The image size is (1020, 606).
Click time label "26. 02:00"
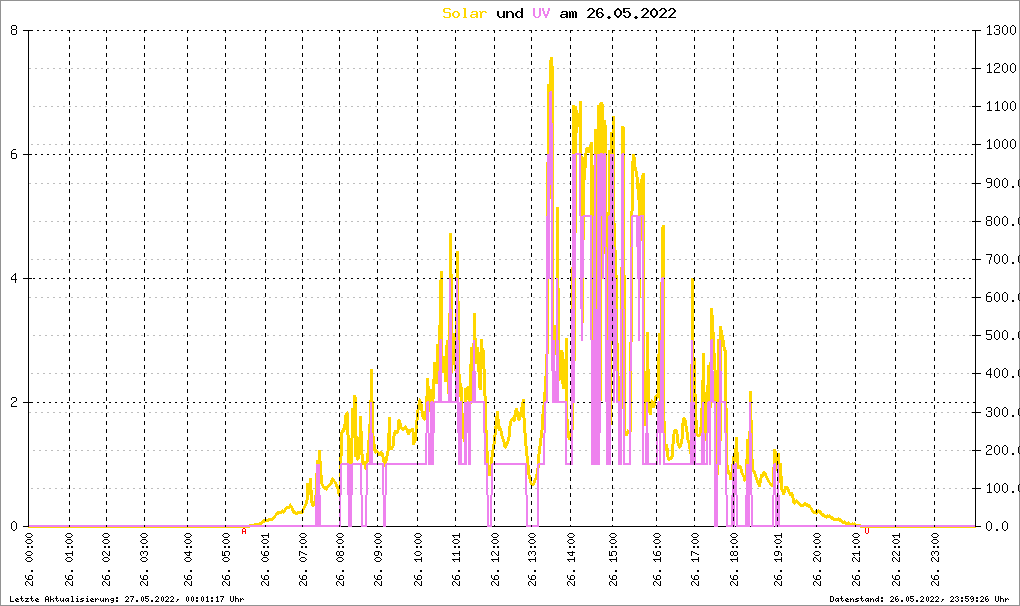(x=107, y=559)
